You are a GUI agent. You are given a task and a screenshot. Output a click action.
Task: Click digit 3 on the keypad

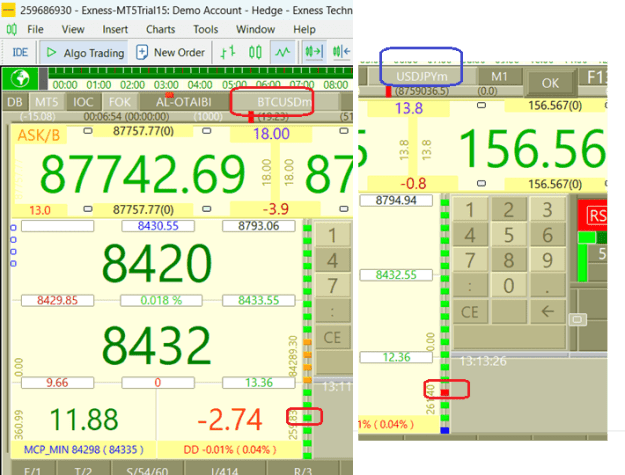pos(547,210)
